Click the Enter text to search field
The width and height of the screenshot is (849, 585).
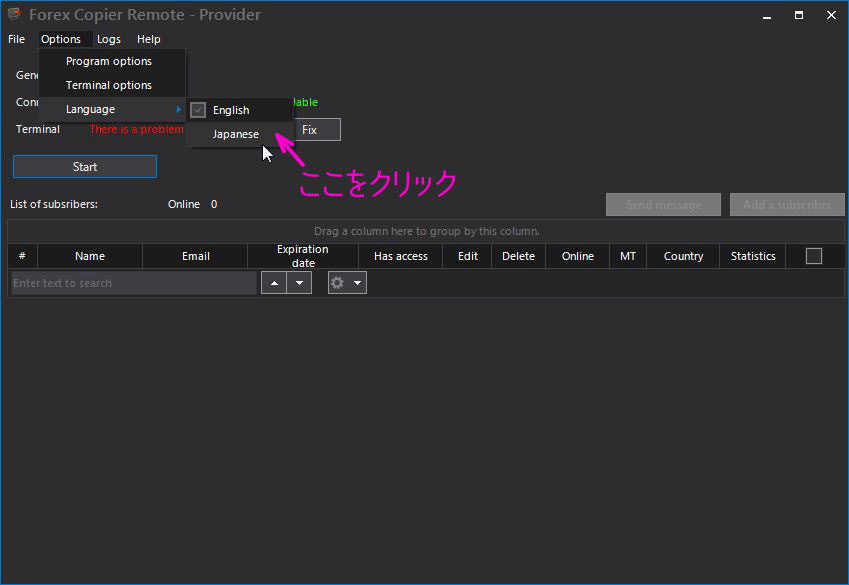[130, 282]
